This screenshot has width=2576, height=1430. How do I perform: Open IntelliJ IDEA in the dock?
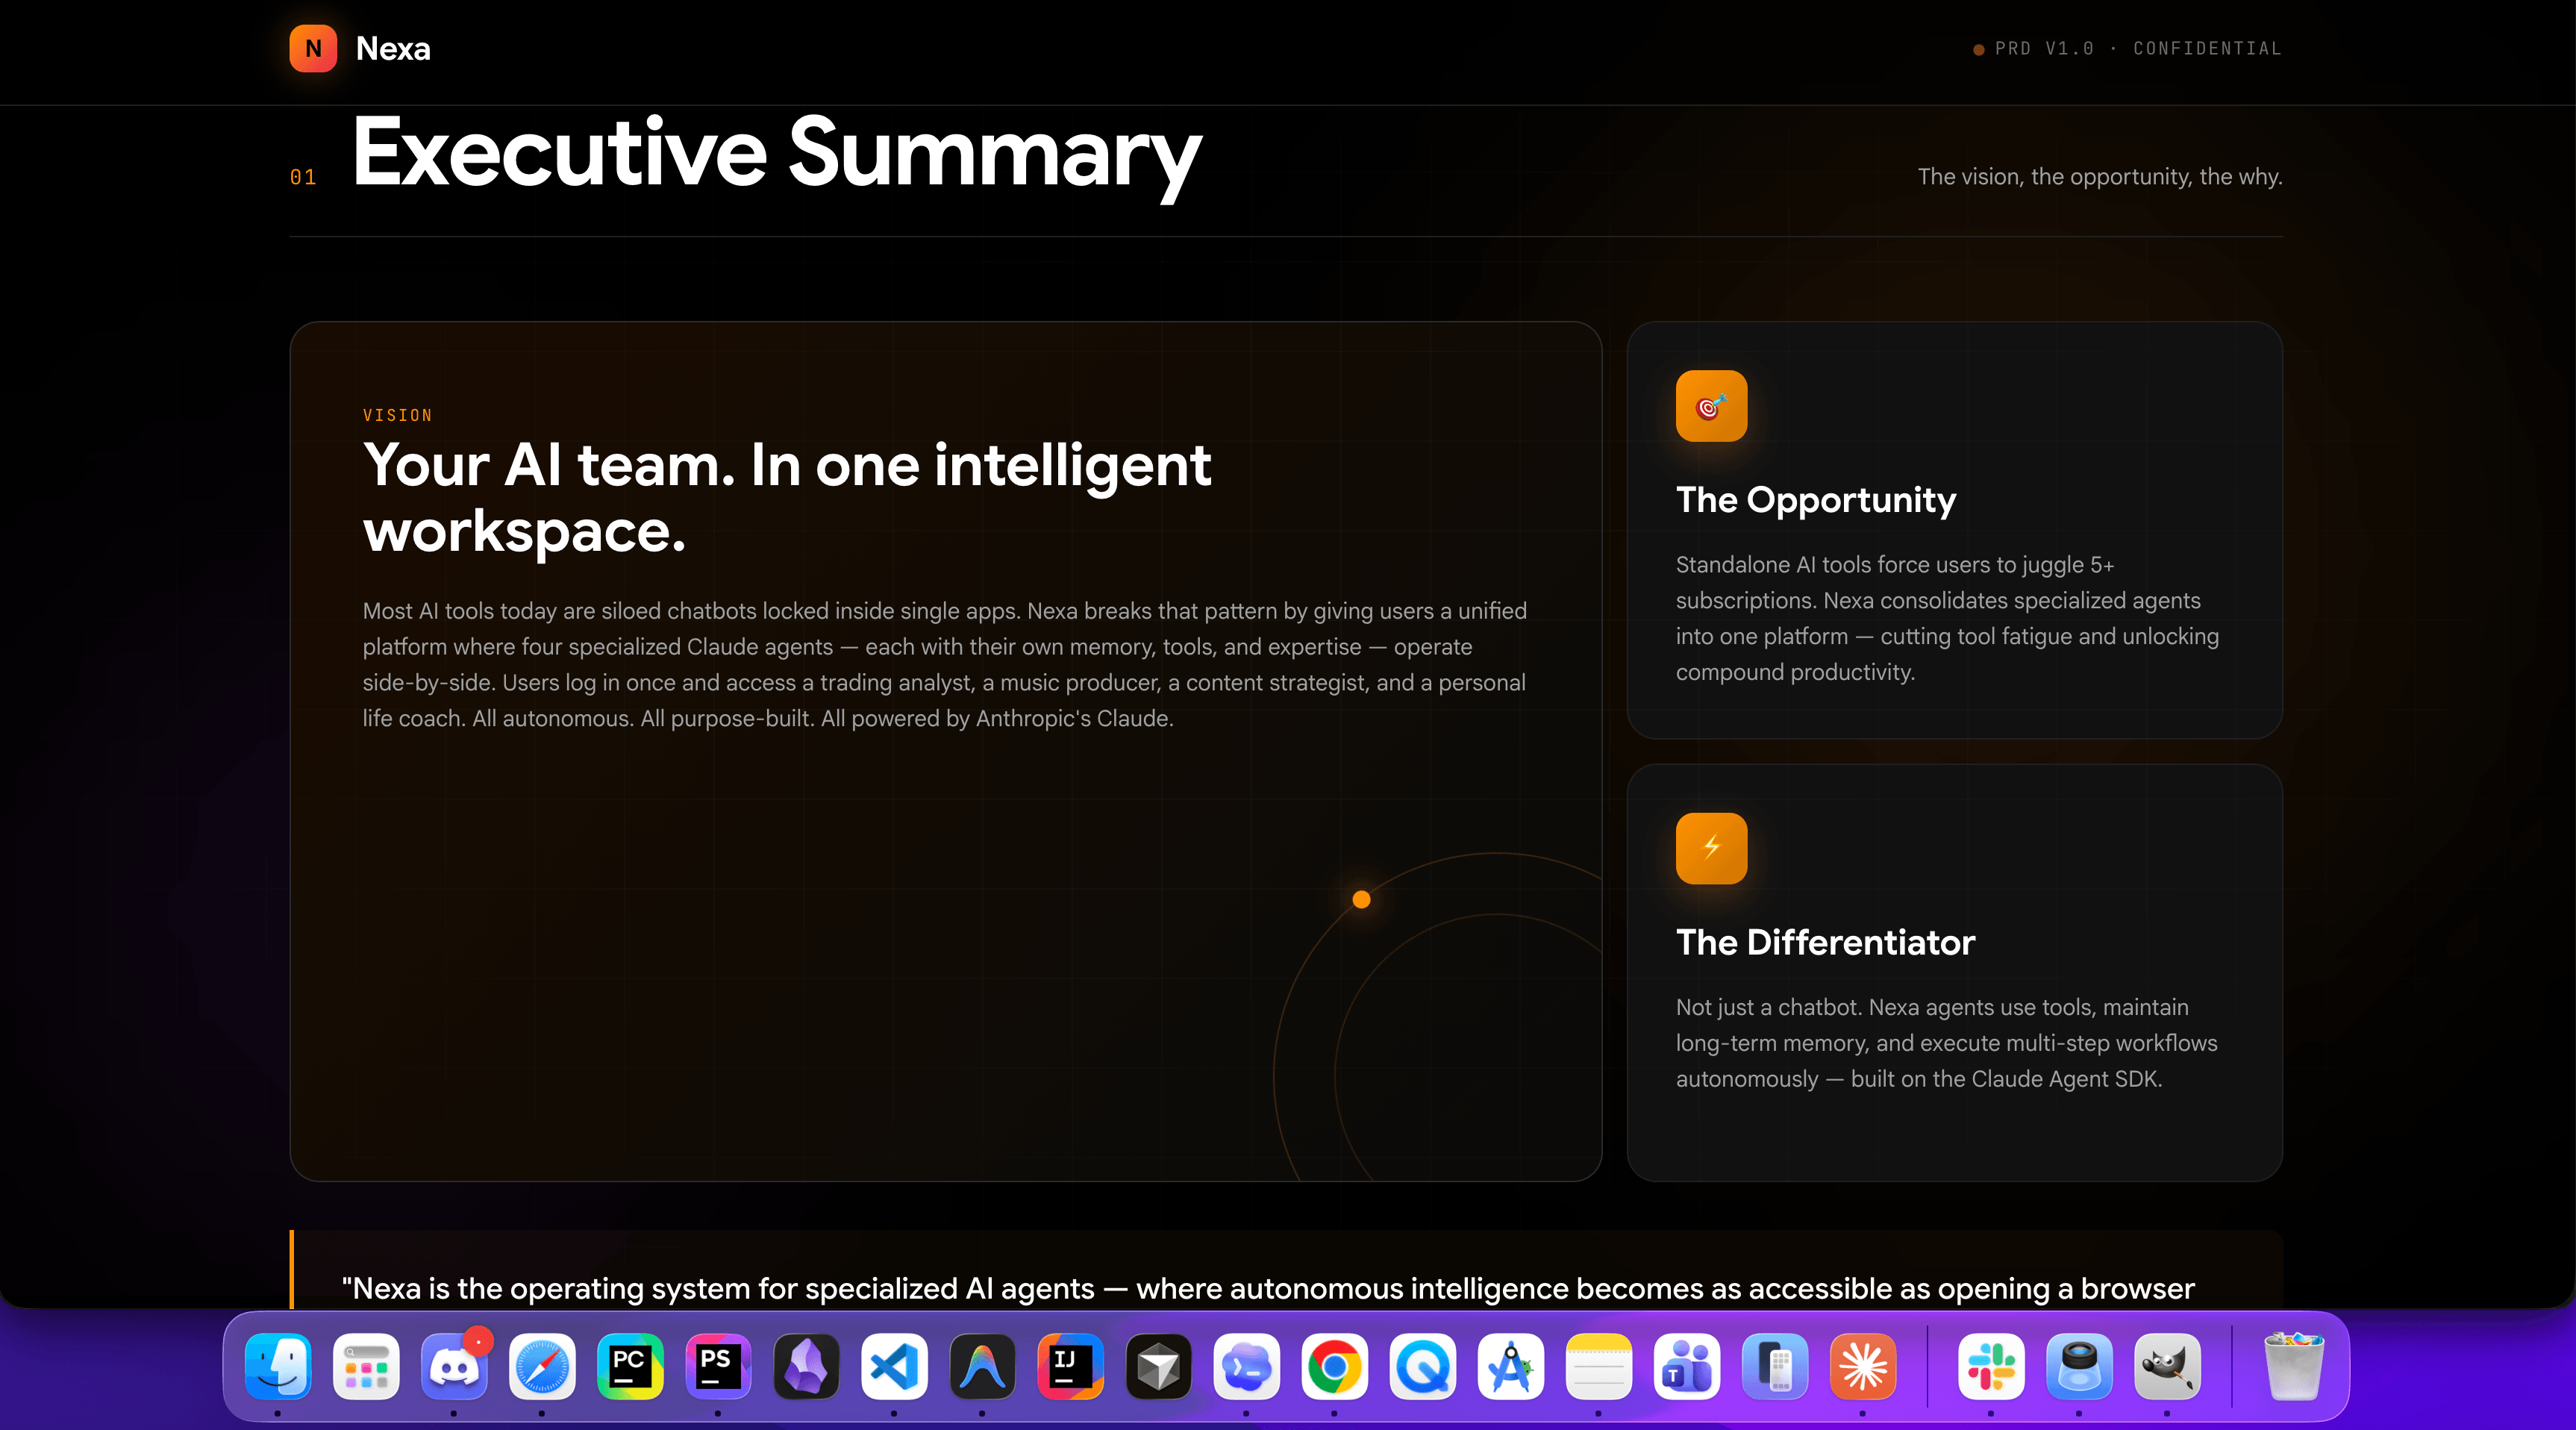1070,1366
